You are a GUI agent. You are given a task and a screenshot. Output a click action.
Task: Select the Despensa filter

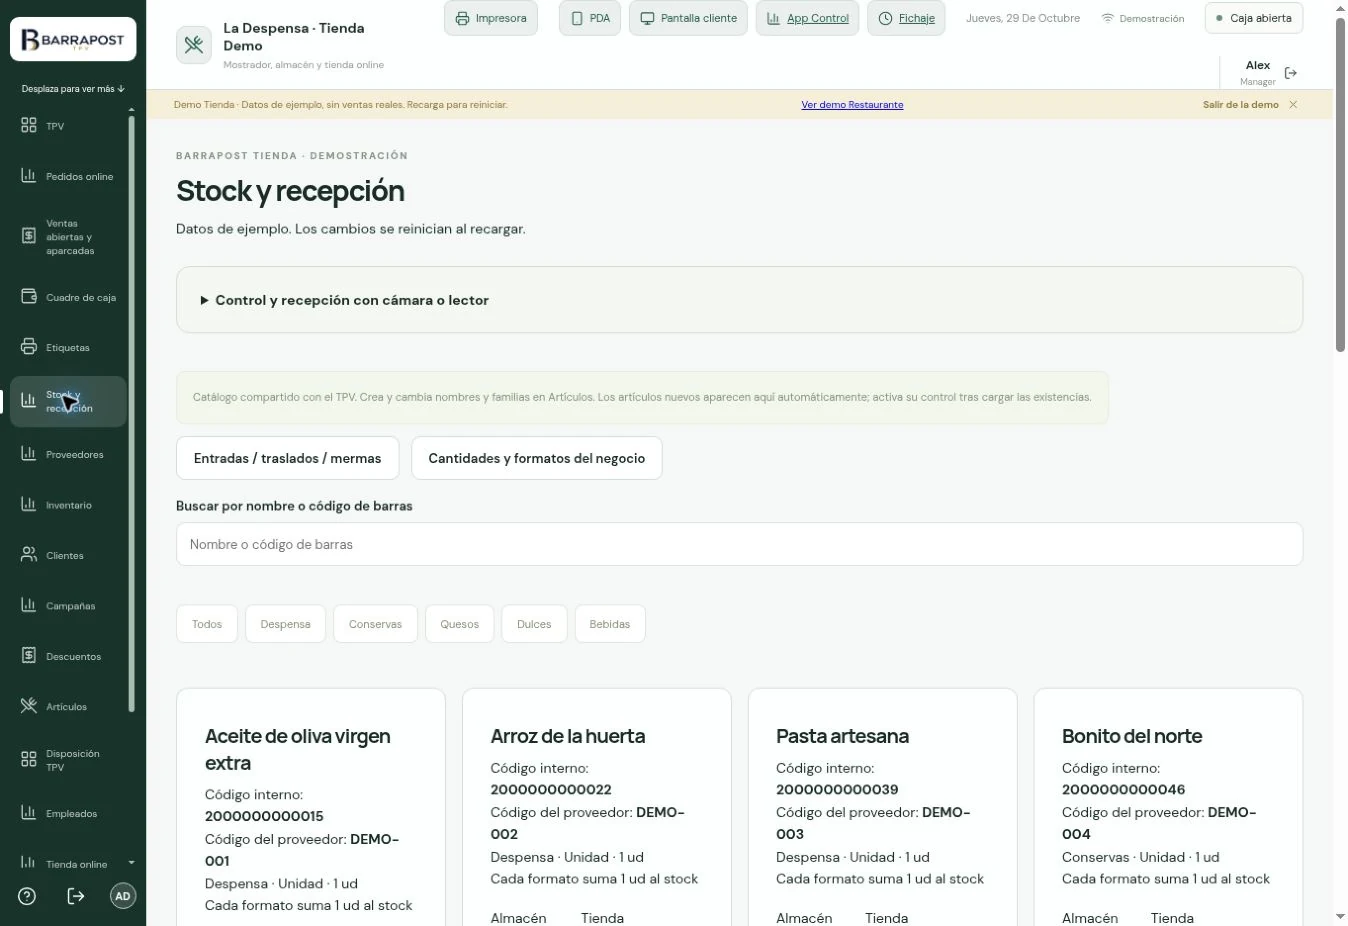[285, 624]
